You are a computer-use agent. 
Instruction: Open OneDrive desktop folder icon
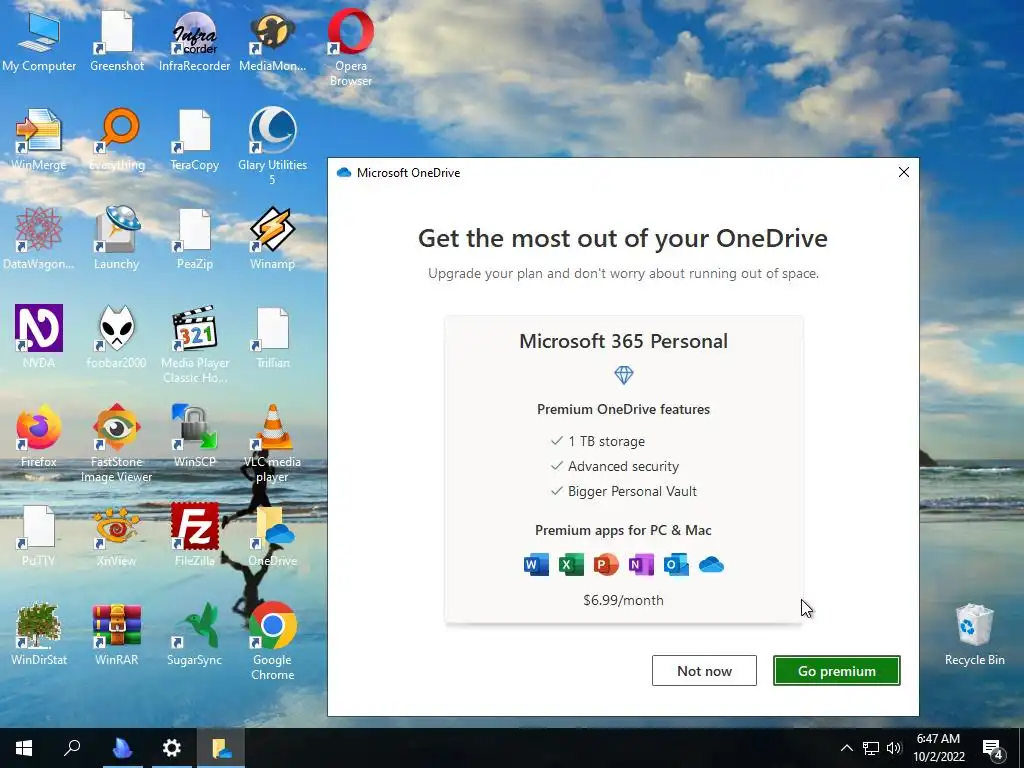click(272, 536)
